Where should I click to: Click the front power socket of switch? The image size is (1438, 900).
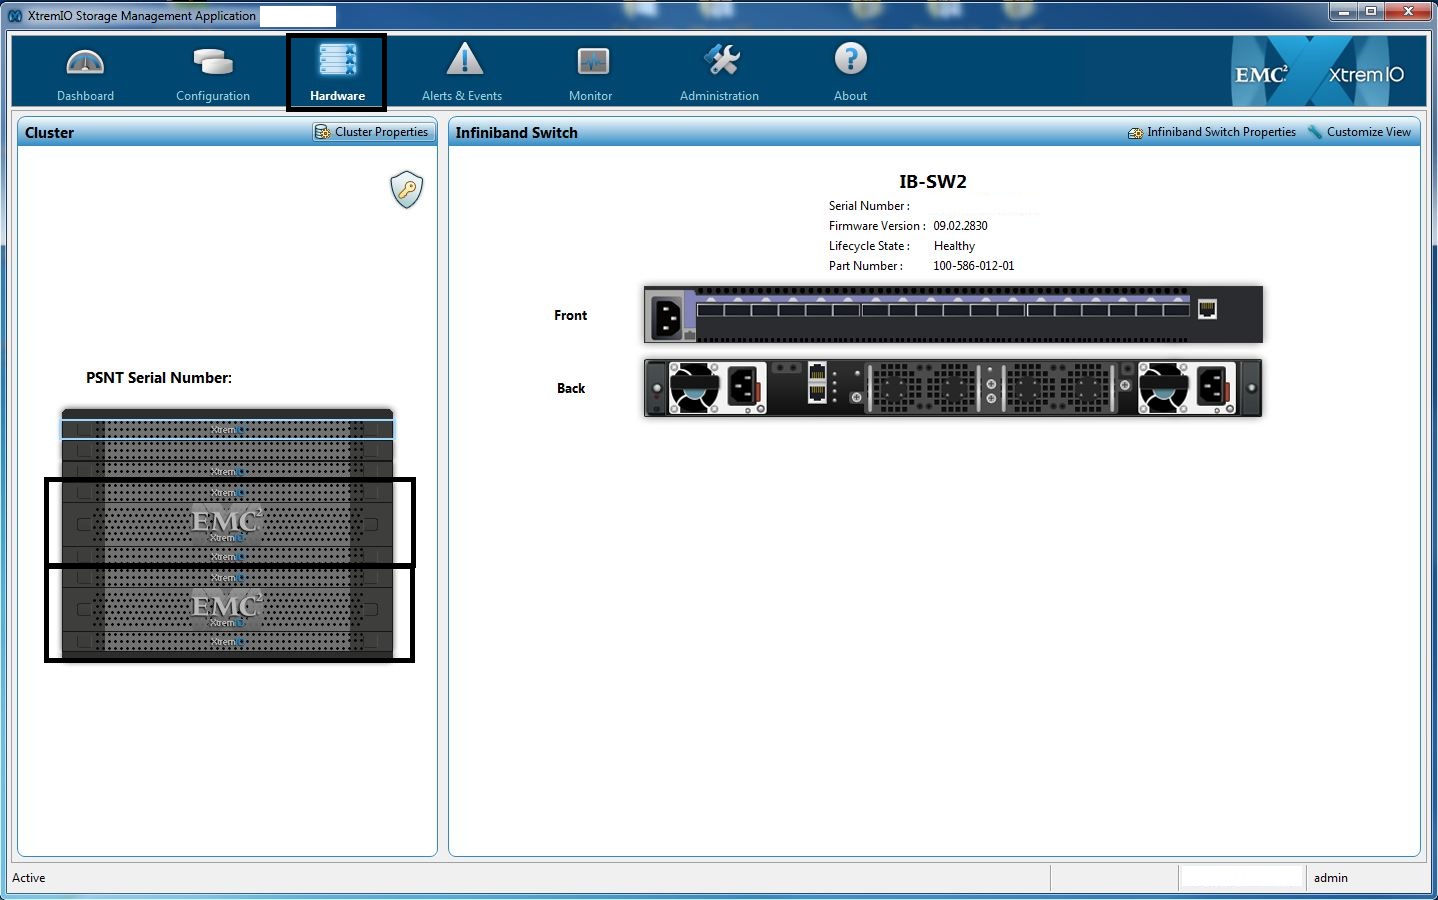click(667, 317)
